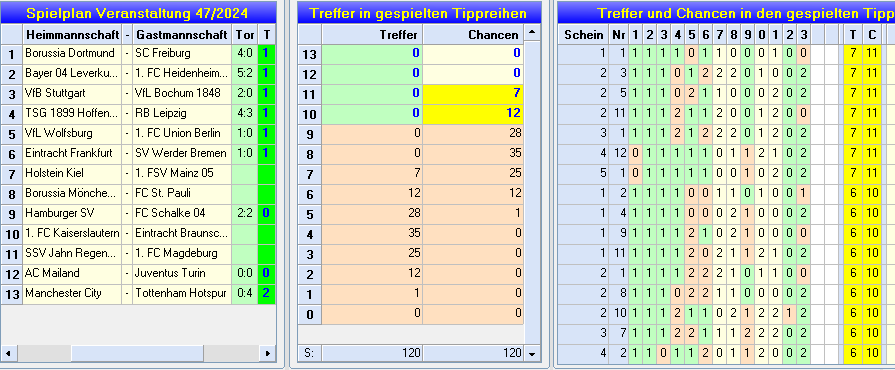The image size is (895, 370).
Task: Click Nr 9 cell in Schein 1 row
Action: pos(618,234)
